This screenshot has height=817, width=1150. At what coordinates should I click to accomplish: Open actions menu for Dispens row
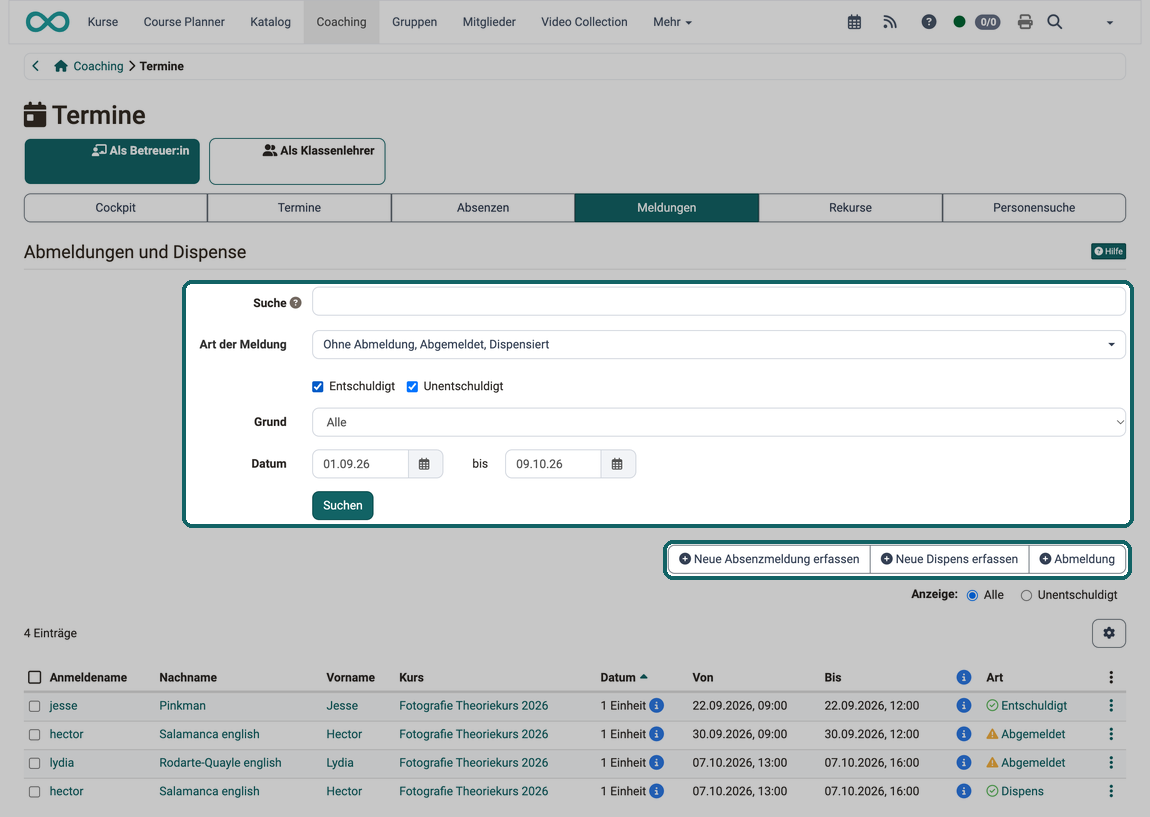(1111, 791)
